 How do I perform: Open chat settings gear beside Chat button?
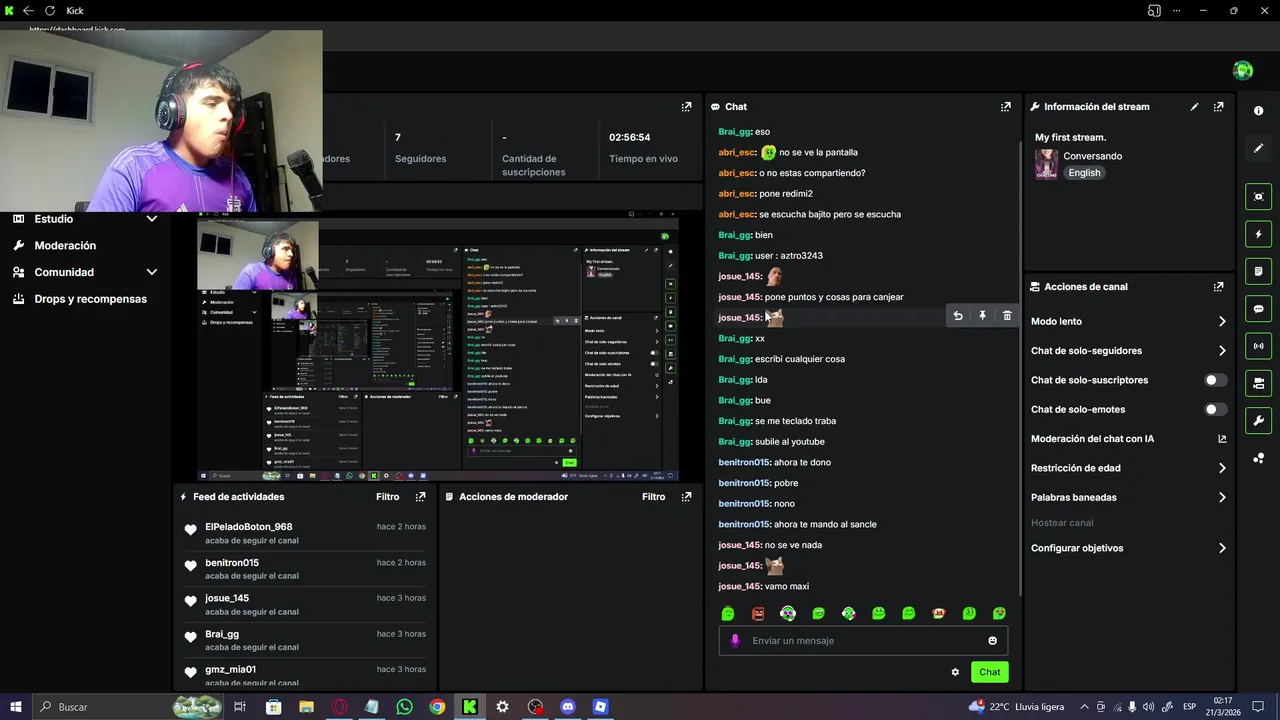click(955, 672)
